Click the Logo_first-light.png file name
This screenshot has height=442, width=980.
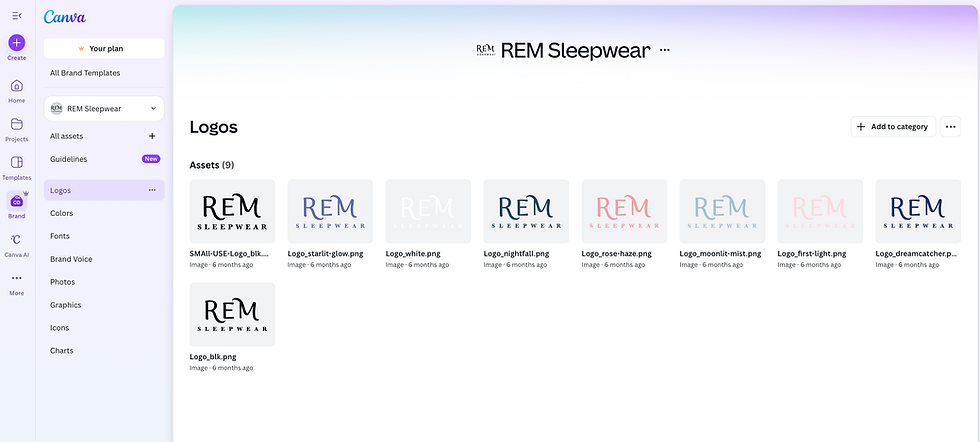812,254
